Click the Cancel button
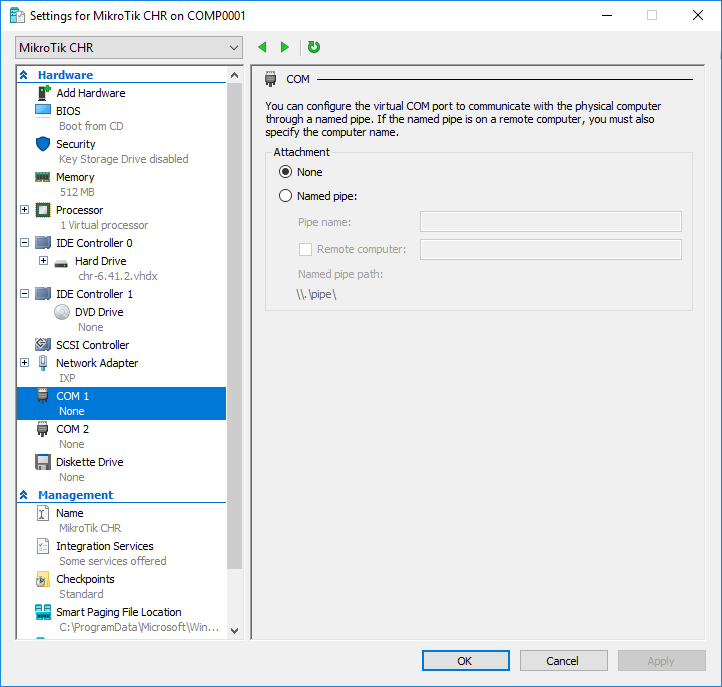 tap(562, 661)
